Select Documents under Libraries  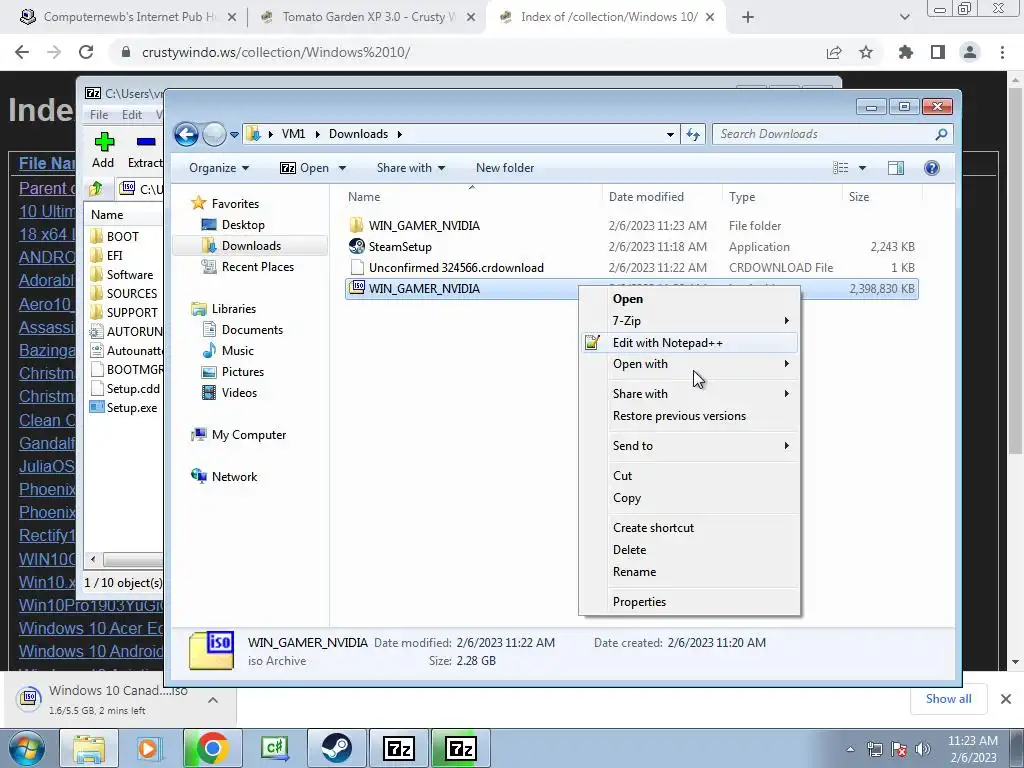coord(252,330)
